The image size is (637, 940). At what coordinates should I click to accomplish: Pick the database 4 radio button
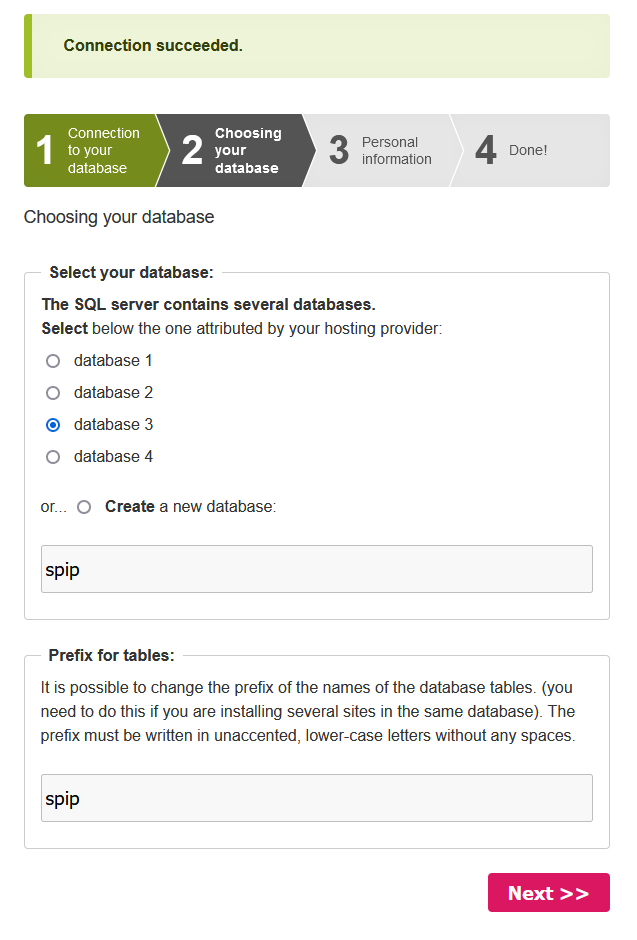pos(53,457)
